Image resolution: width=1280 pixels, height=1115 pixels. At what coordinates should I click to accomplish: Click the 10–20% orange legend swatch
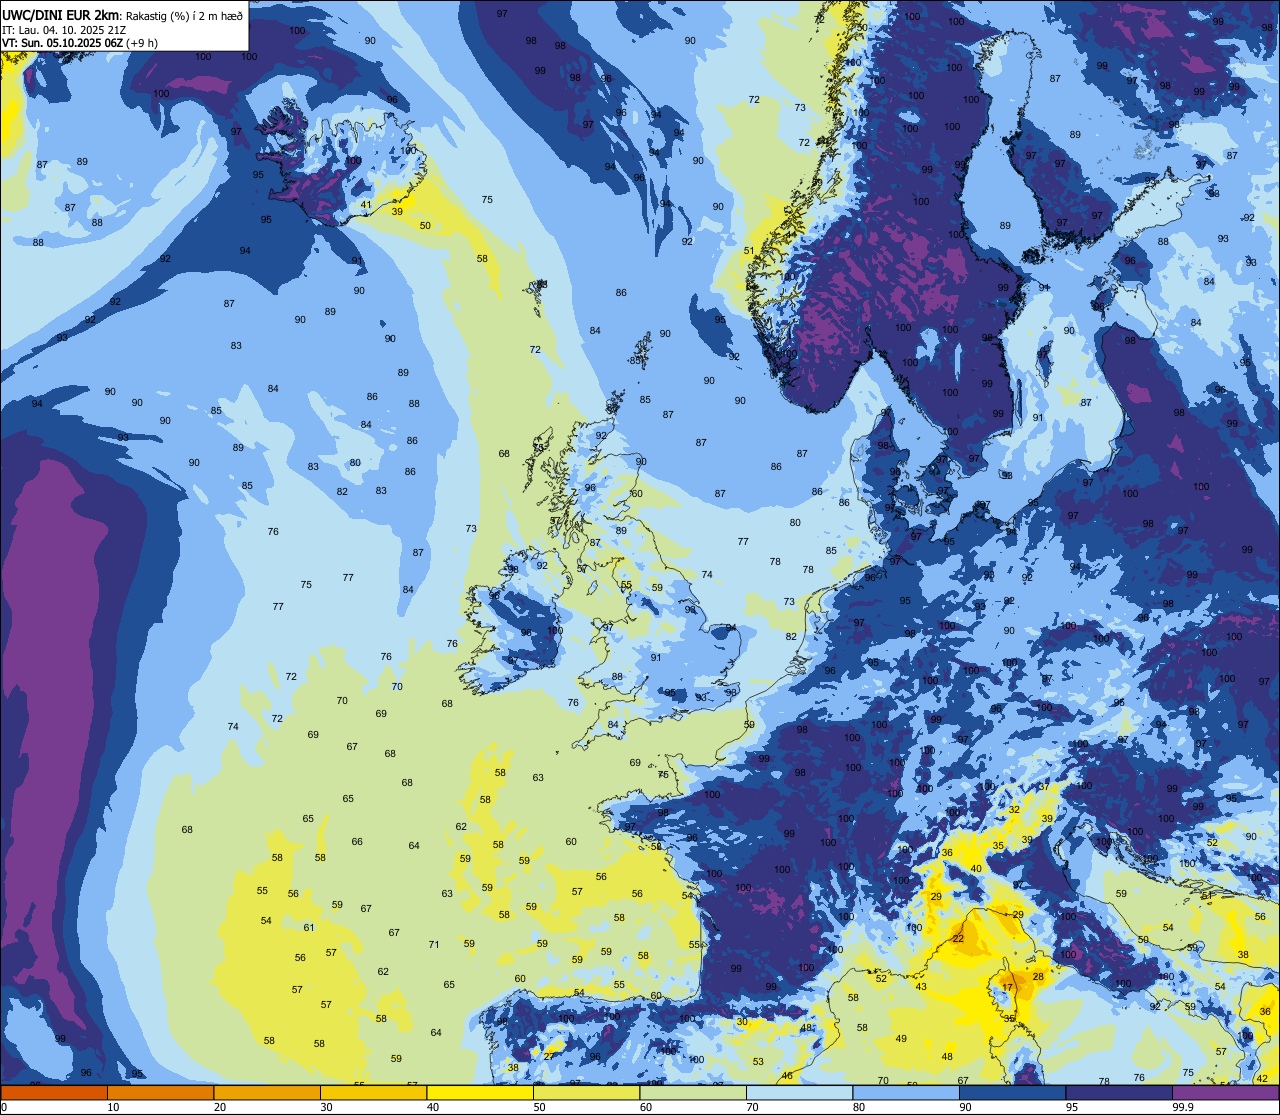160,1092
